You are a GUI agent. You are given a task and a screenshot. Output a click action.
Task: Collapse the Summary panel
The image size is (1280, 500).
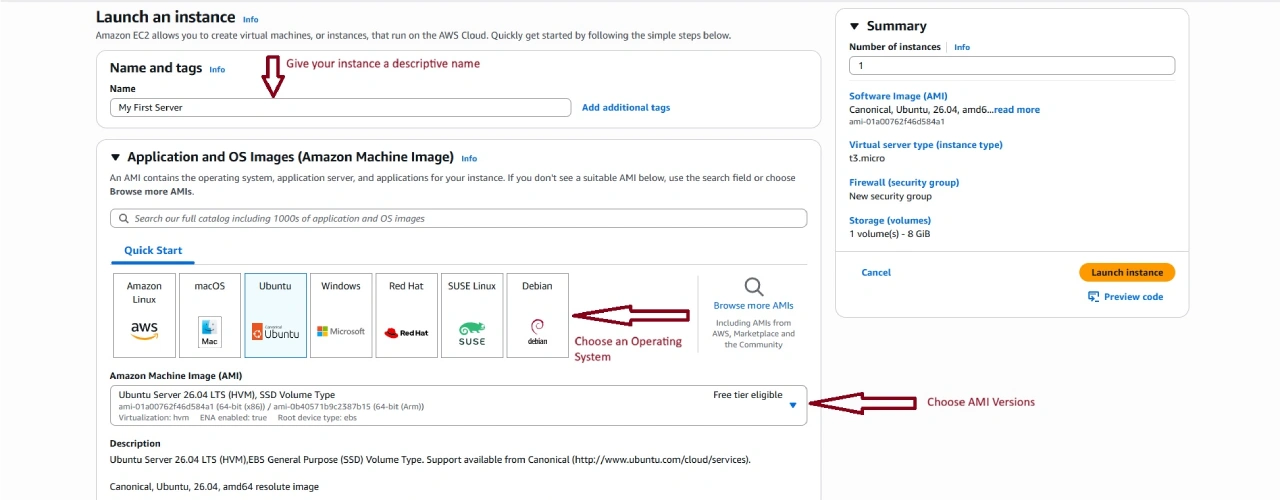click(x=855, y=26)
